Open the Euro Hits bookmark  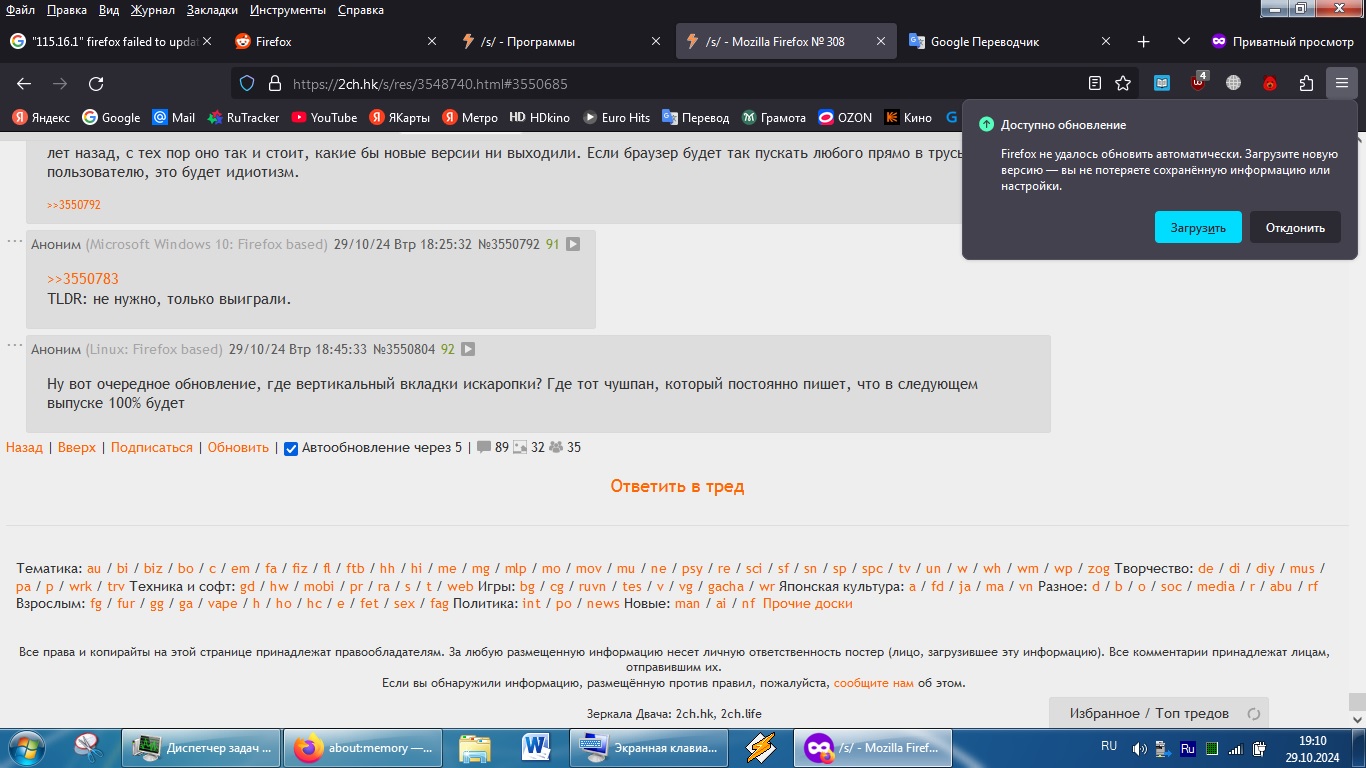(x=616, y=117)
